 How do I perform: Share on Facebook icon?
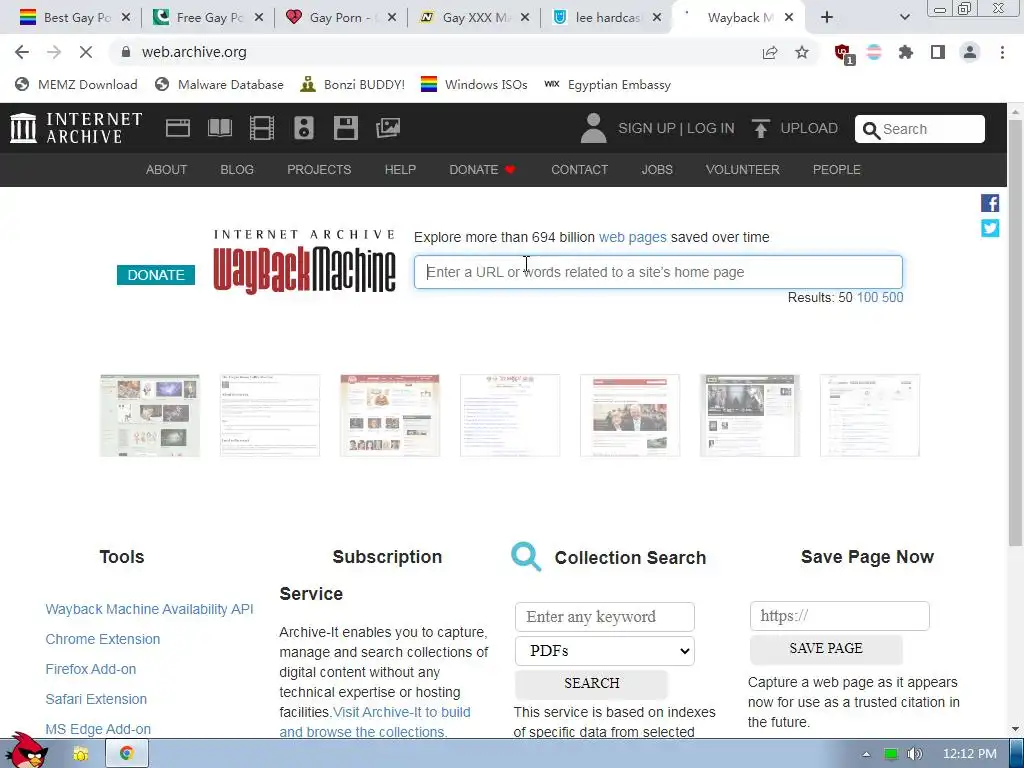pos(990,203)
